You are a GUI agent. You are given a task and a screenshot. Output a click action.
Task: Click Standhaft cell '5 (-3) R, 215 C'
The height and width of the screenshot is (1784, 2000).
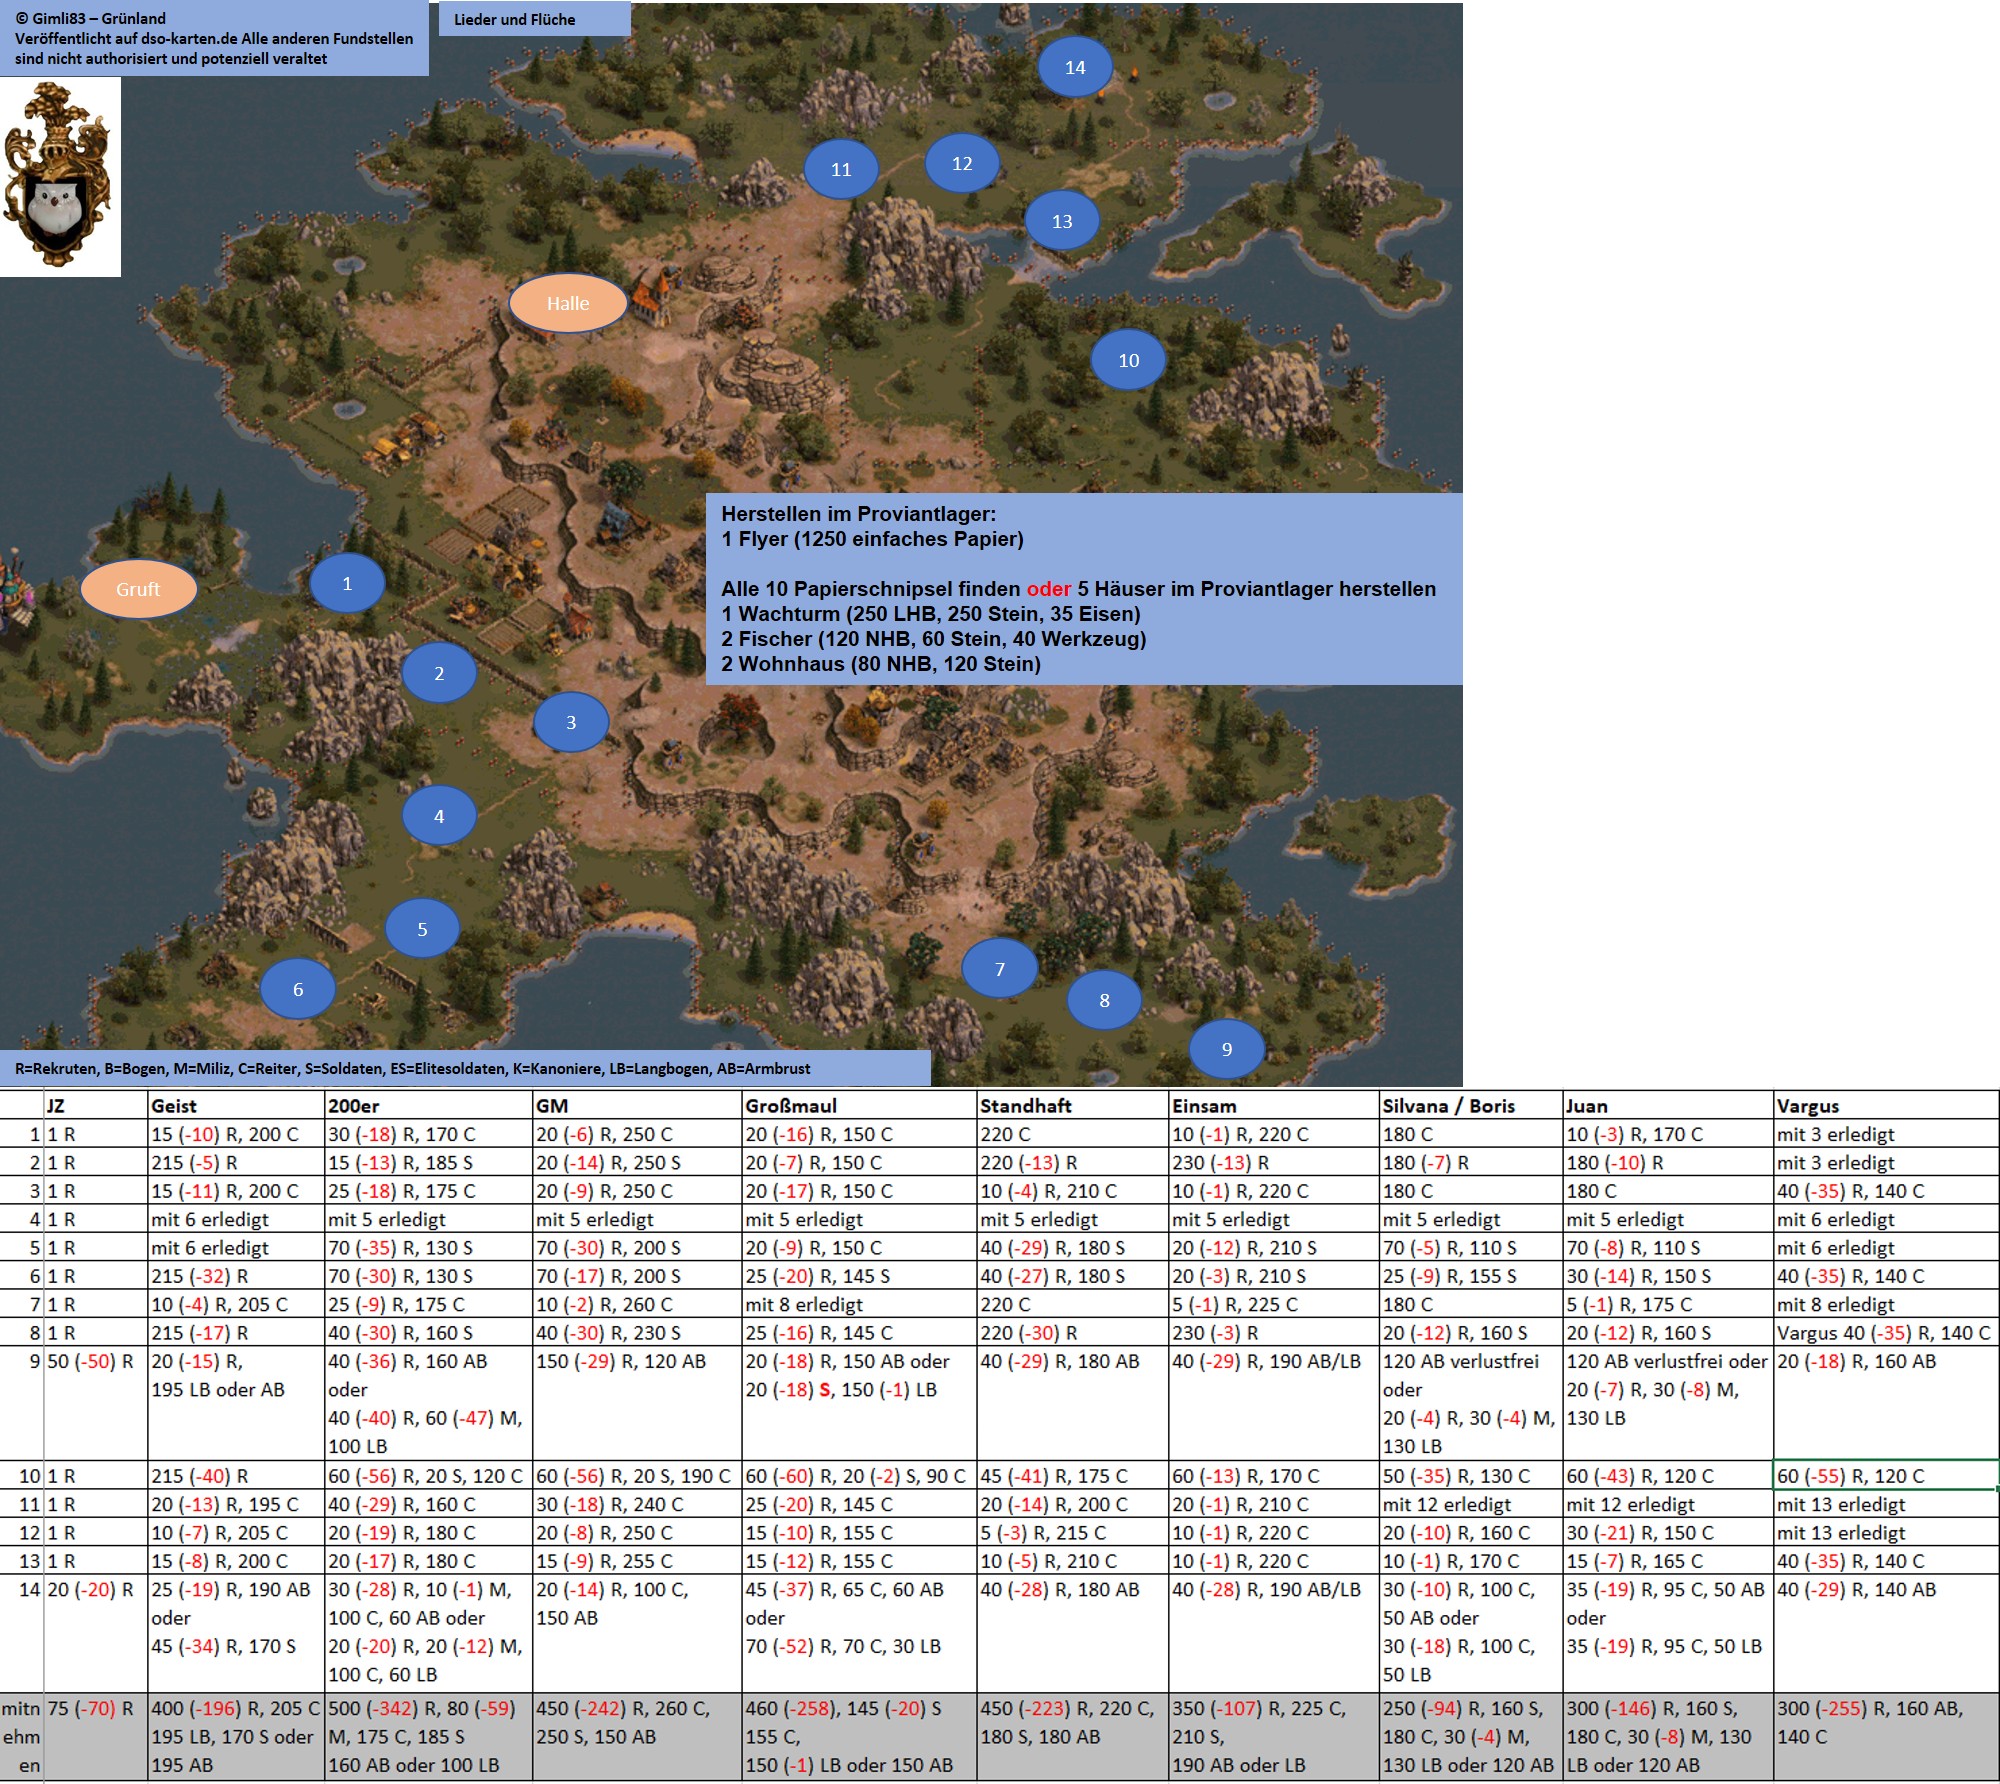[1072, 1533]
